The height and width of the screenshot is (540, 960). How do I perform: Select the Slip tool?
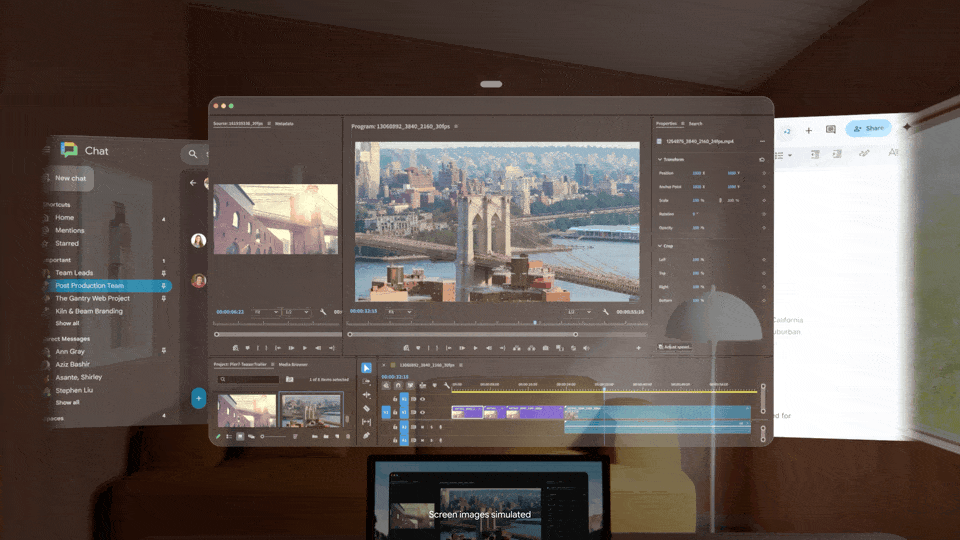[366, 422]
